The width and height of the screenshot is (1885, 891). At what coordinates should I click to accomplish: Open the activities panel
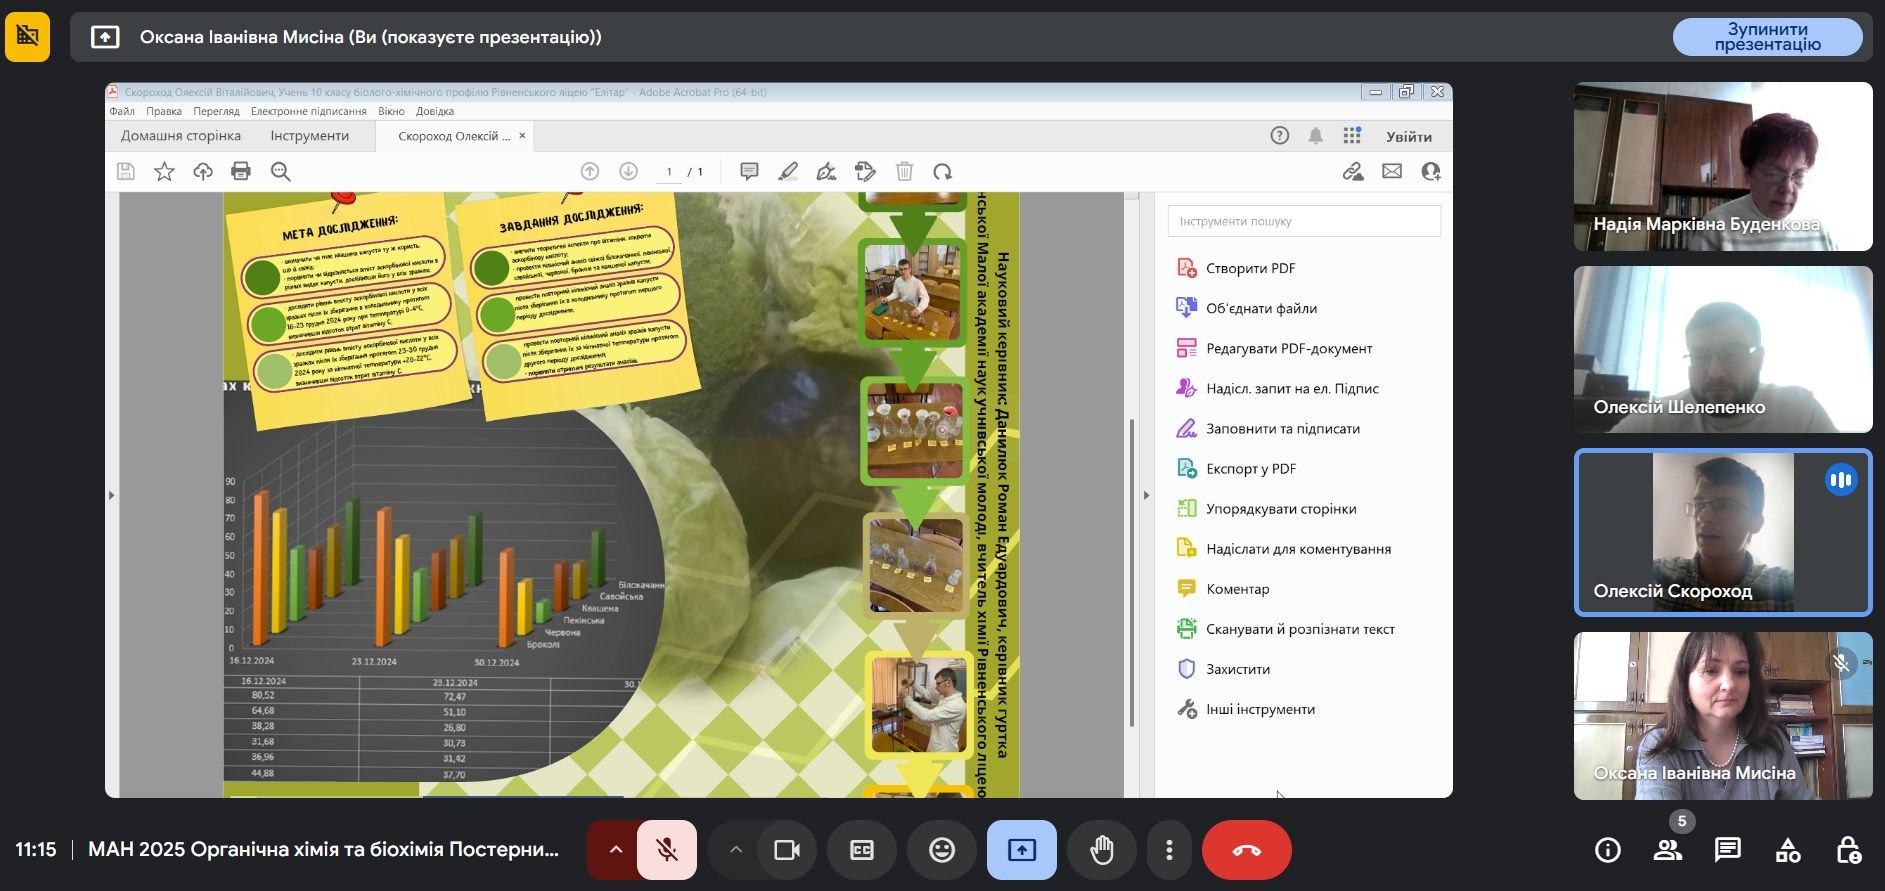pos(1788,850)
